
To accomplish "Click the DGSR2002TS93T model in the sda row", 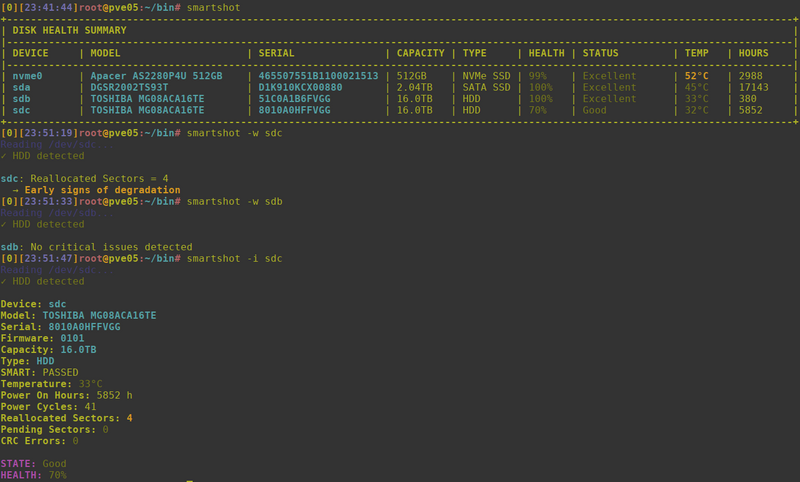I will click(x=136, y=87).
